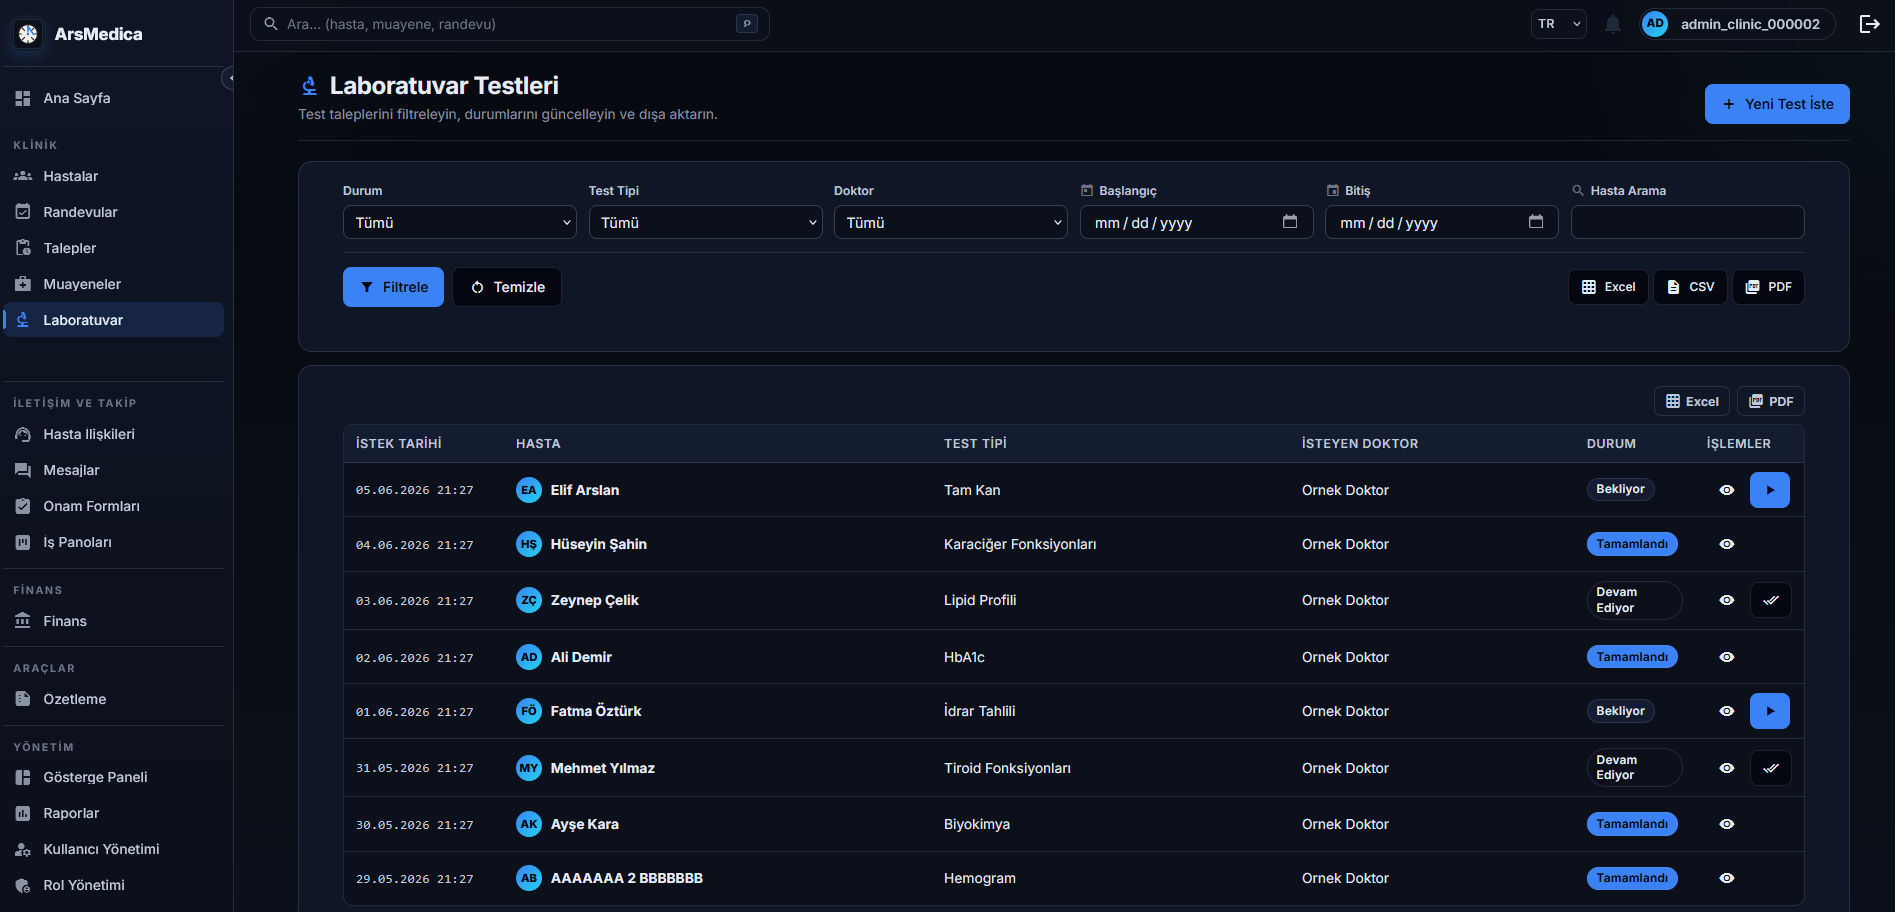
Task: Click the logout icon in top bar
Action: tap(1869, 24)
